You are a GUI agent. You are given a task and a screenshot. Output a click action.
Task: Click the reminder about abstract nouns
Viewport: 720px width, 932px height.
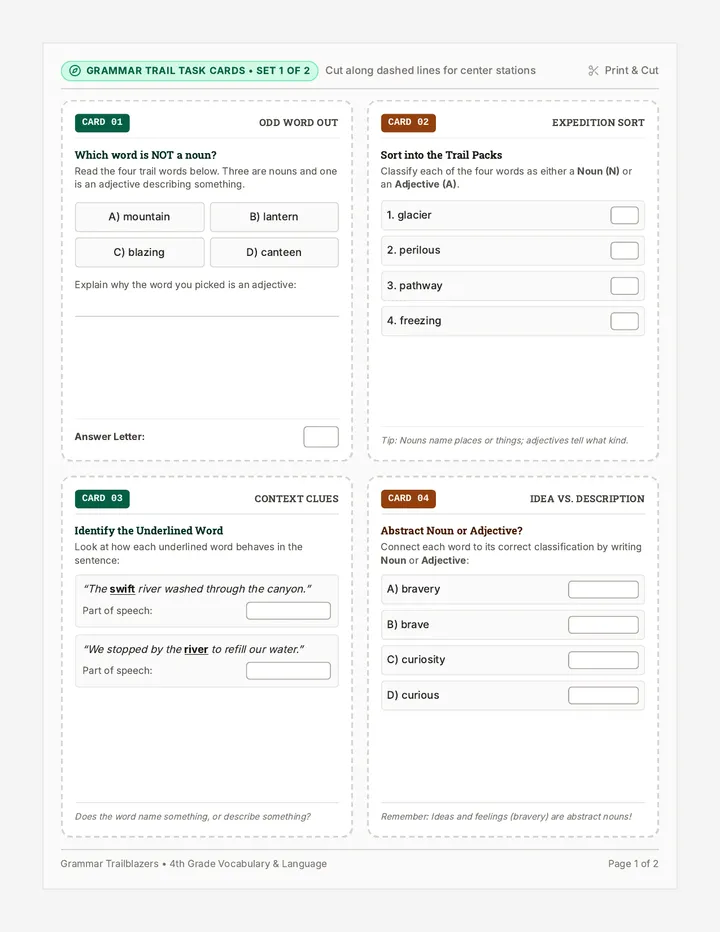pyautogui.click(x=506, y=817)
